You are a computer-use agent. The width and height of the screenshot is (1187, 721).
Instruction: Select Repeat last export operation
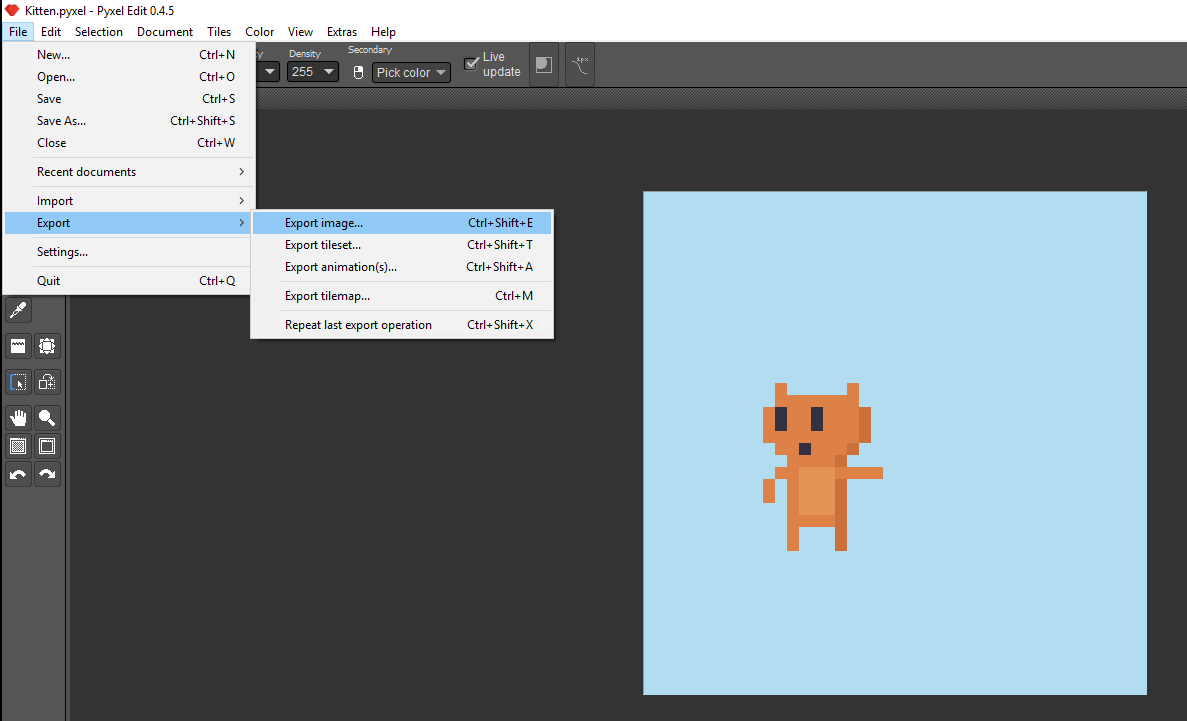point(357,324)
